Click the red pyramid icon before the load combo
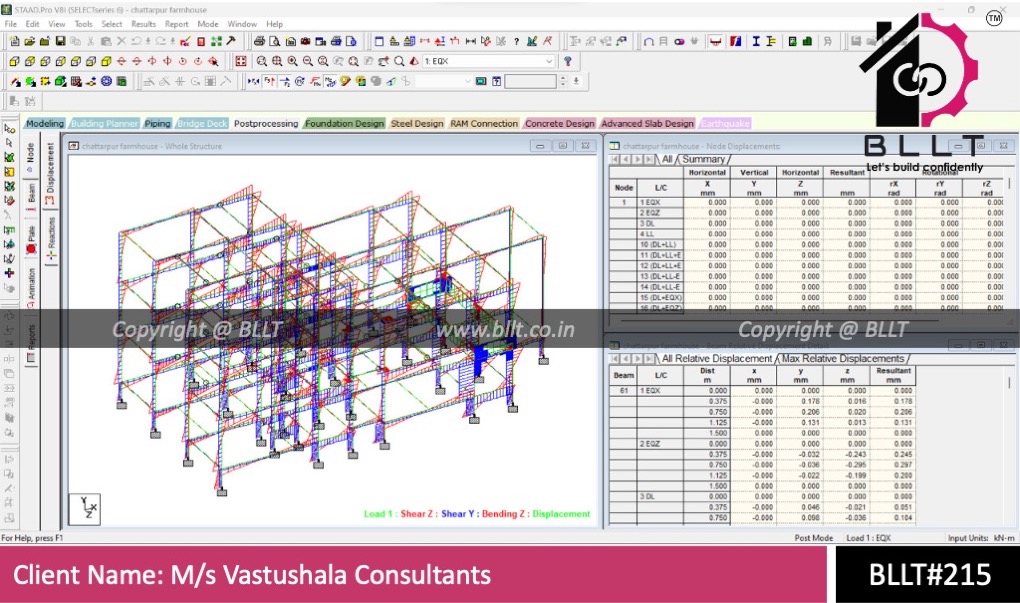This screenshot has width=1020, height=603. (414, 61)
